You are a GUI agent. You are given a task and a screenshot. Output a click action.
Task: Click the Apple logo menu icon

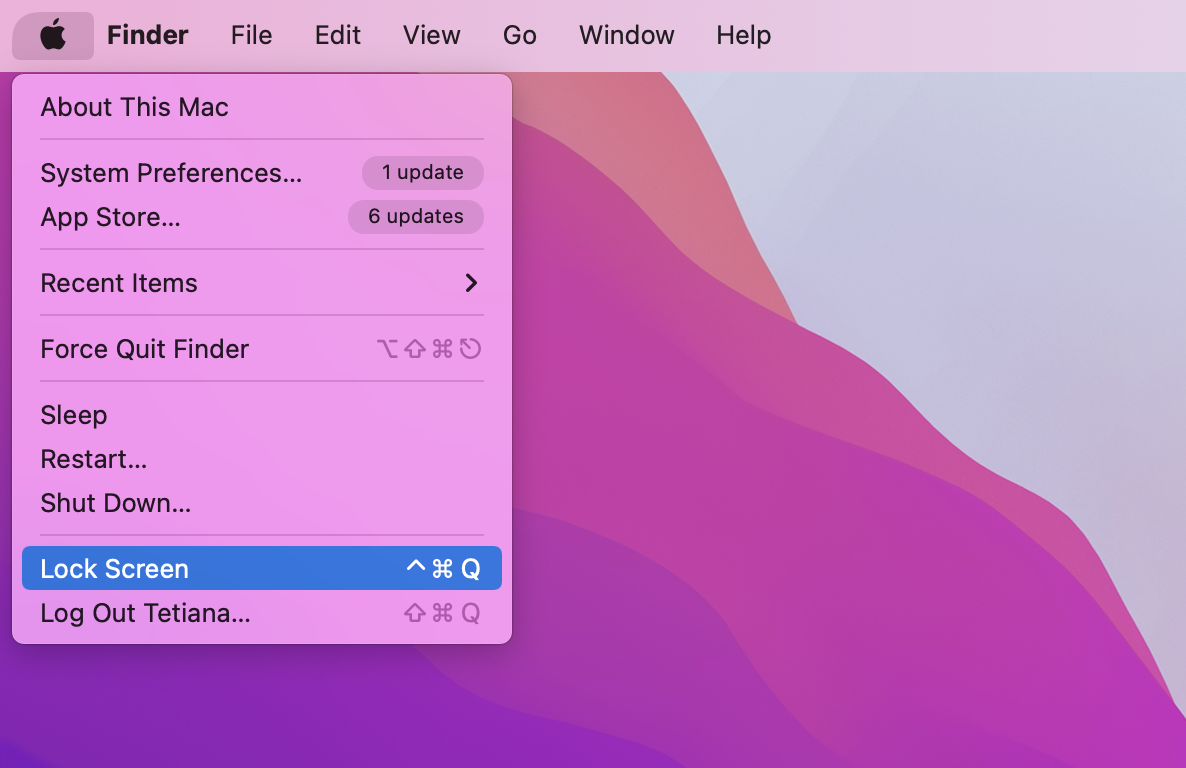pos(53,36)
